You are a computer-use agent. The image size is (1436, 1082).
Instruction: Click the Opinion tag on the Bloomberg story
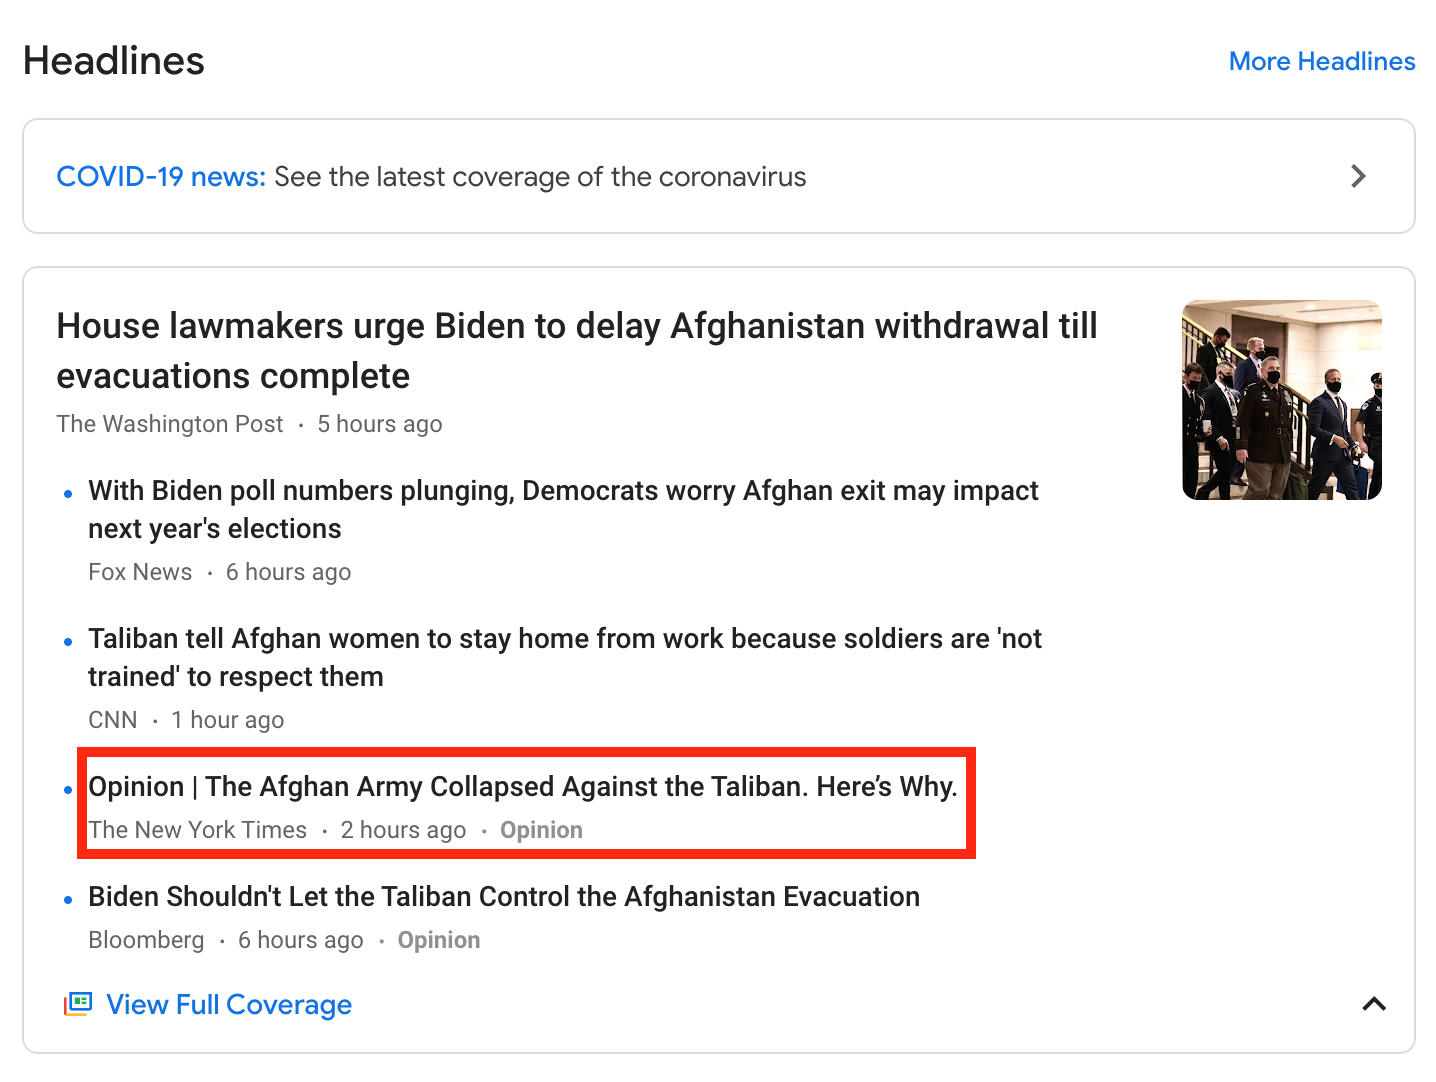click(439, 940)
